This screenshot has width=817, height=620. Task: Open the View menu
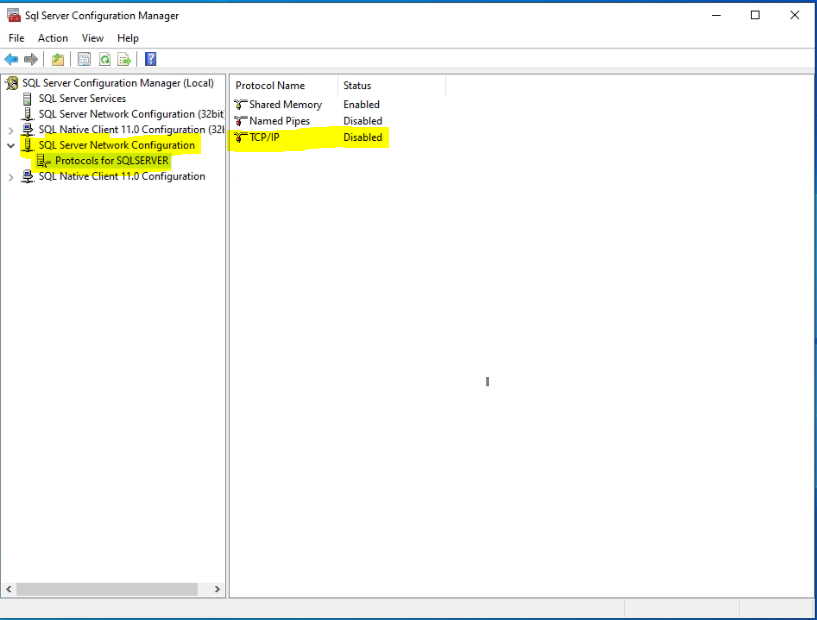click(92, 38)
